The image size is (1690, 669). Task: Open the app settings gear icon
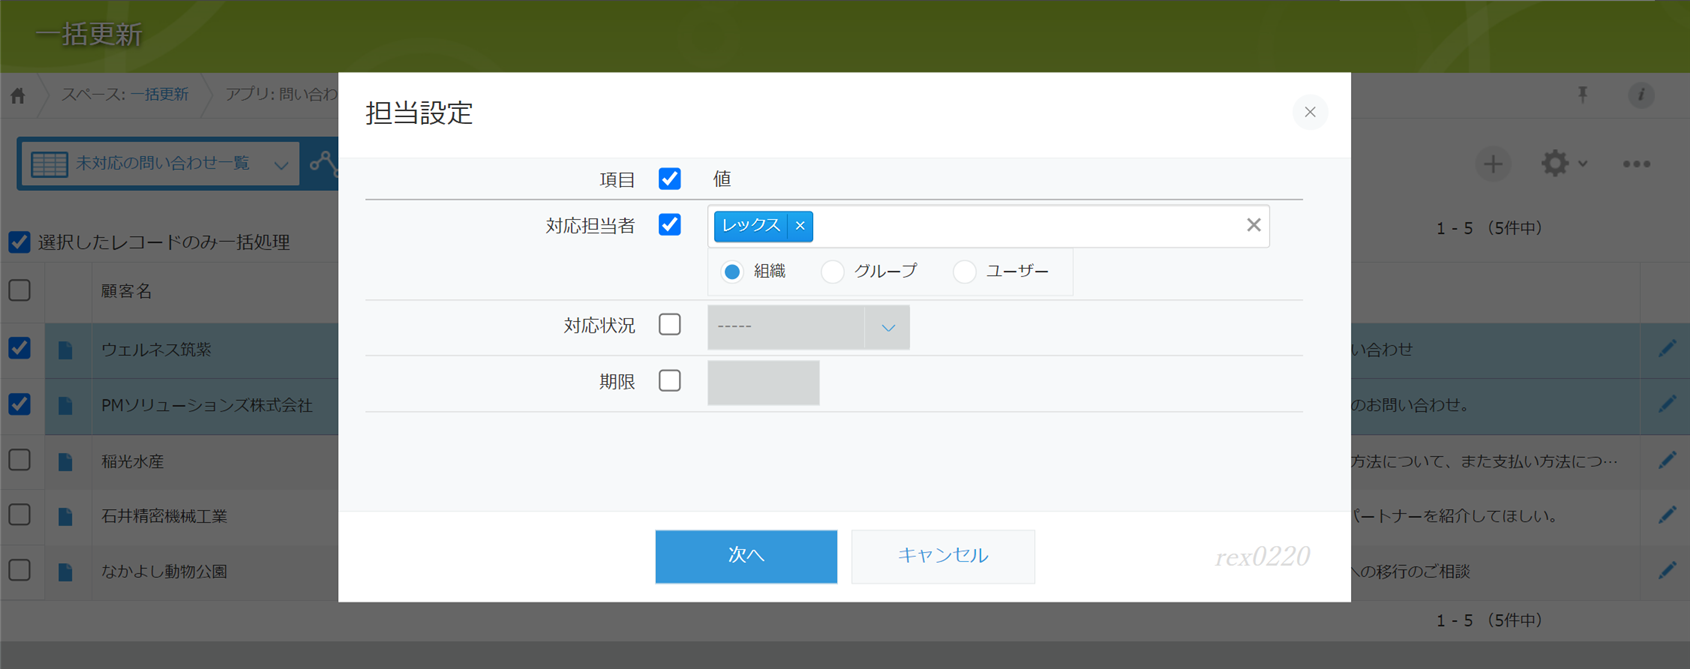pyautogui.click(x=1555, y=163)
